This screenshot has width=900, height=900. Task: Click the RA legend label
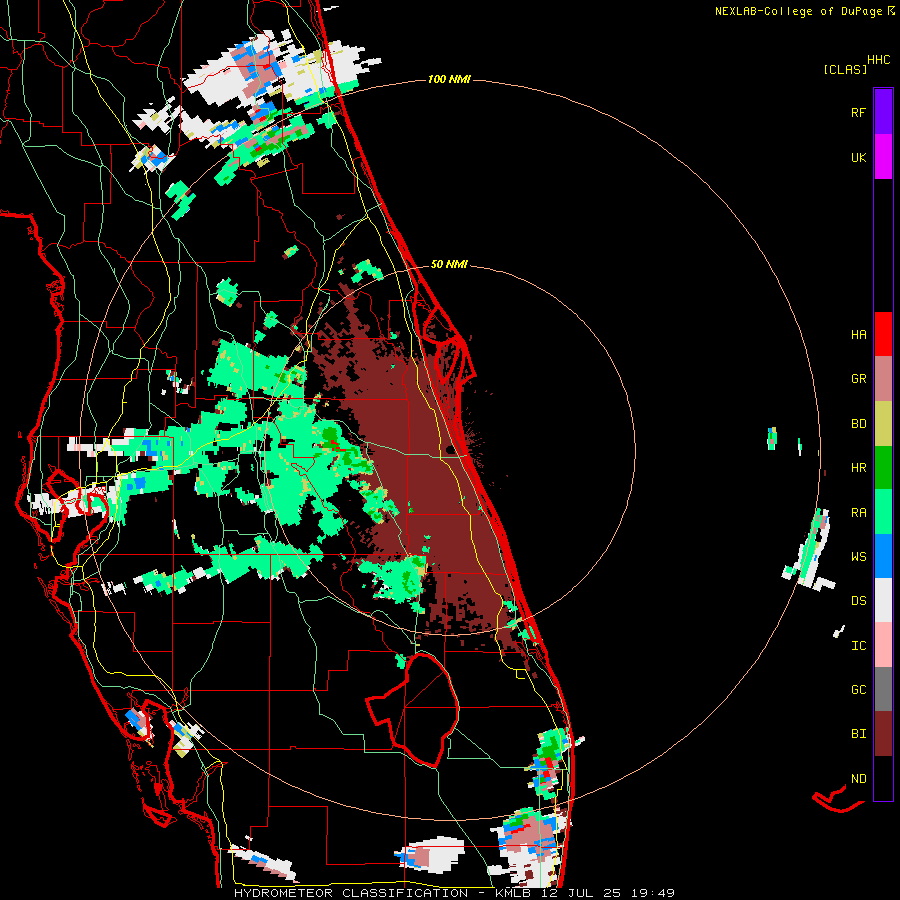point(858,513)
